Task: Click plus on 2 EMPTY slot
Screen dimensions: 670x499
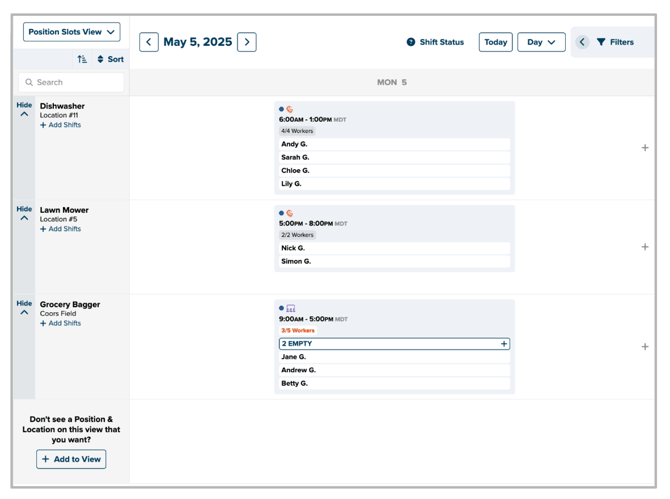Action: tap(504, 343)
